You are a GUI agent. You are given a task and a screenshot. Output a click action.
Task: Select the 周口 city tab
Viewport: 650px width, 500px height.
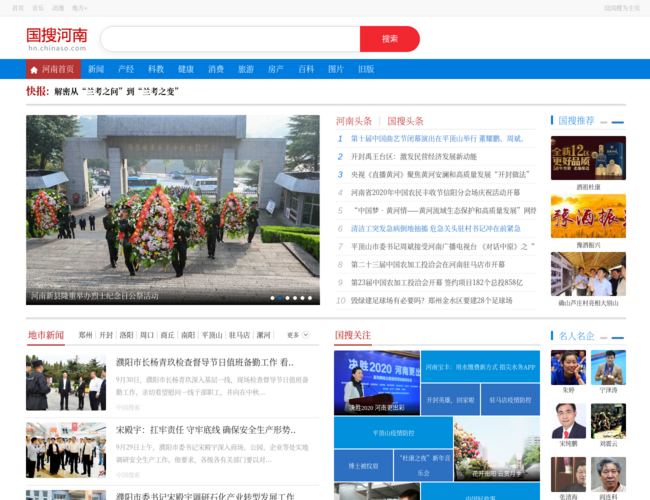[147, 335]
